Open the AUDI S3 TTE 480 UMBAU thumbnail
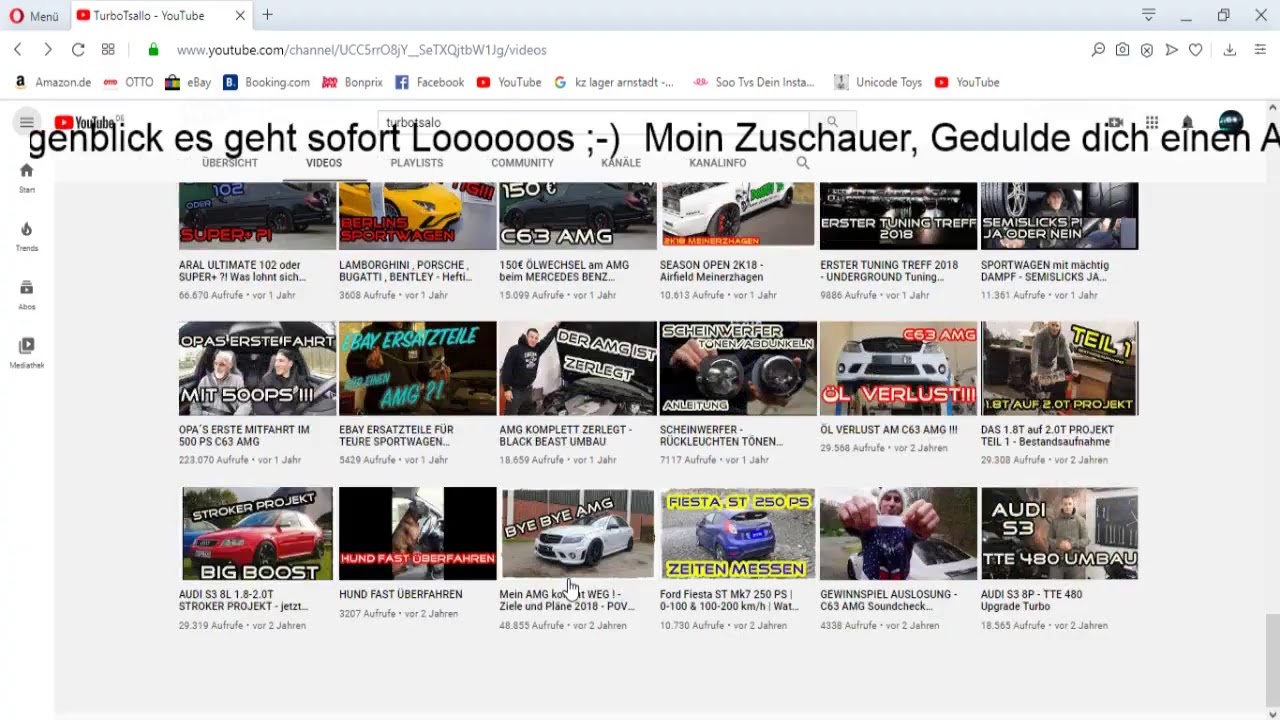Screen dimensions: 1280x720 1059,533
